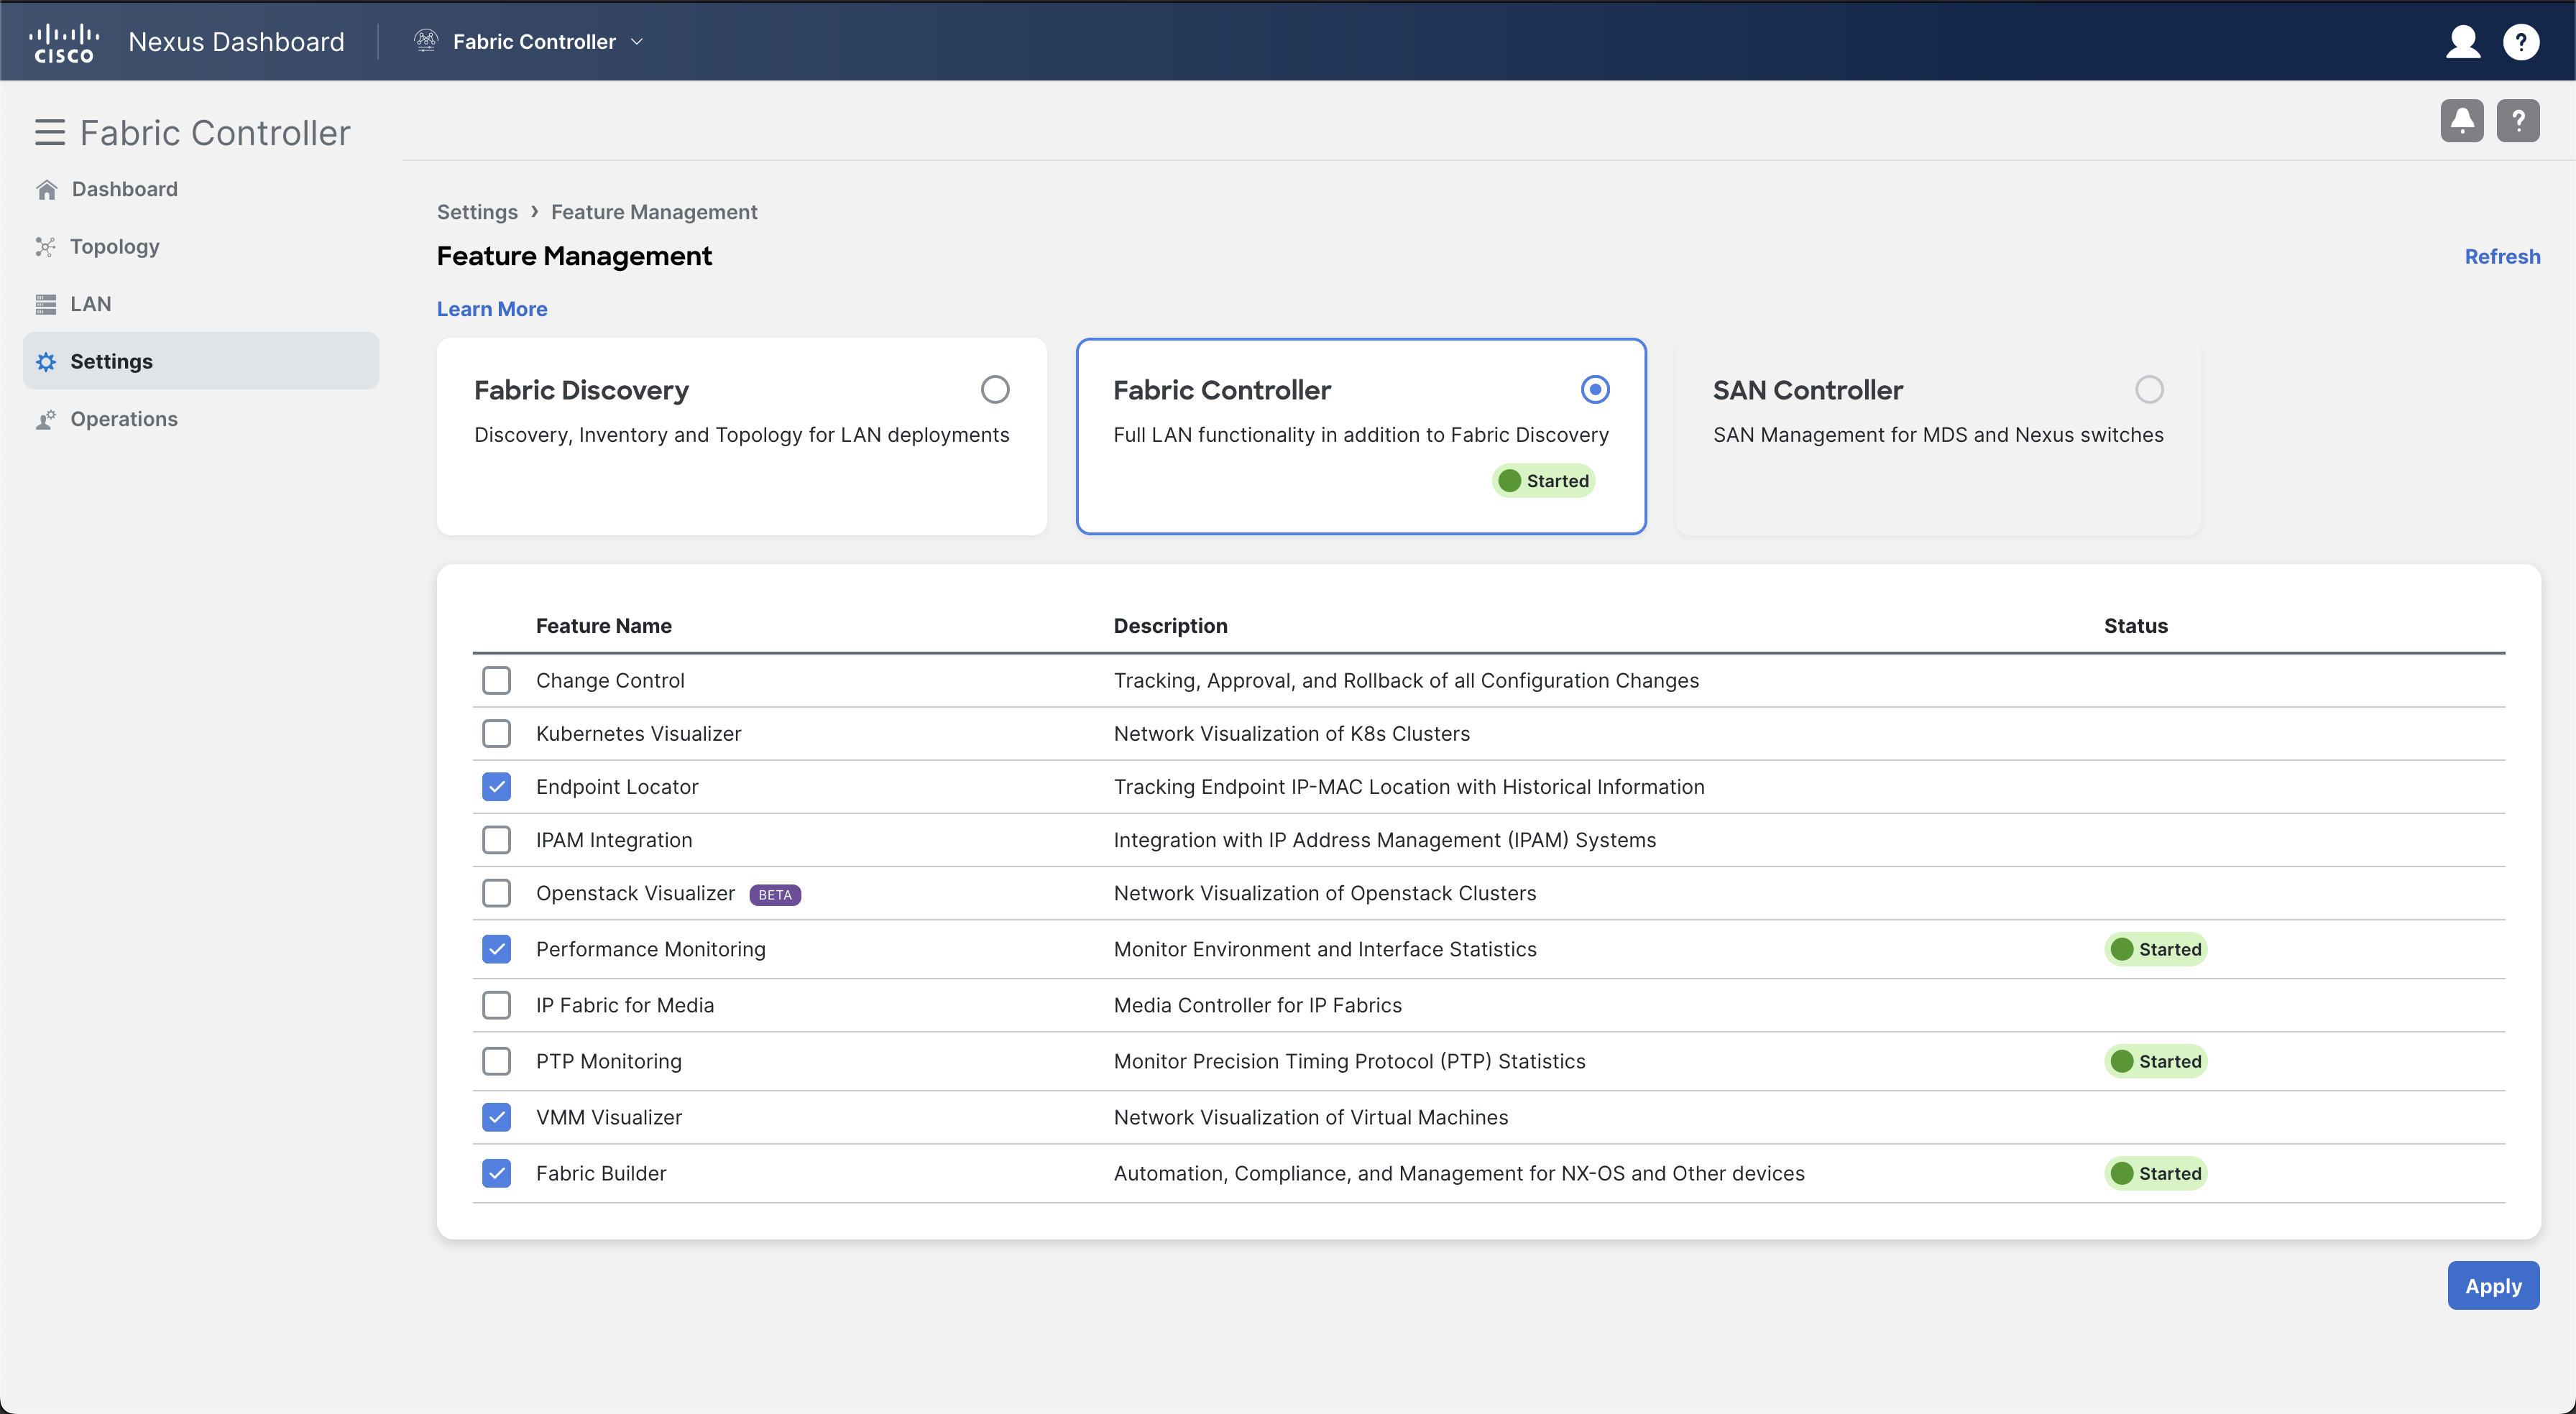Uncheck the Fabric Builder checkbox
This screenshot has height=1414, width=2576.
point(496,1173)
